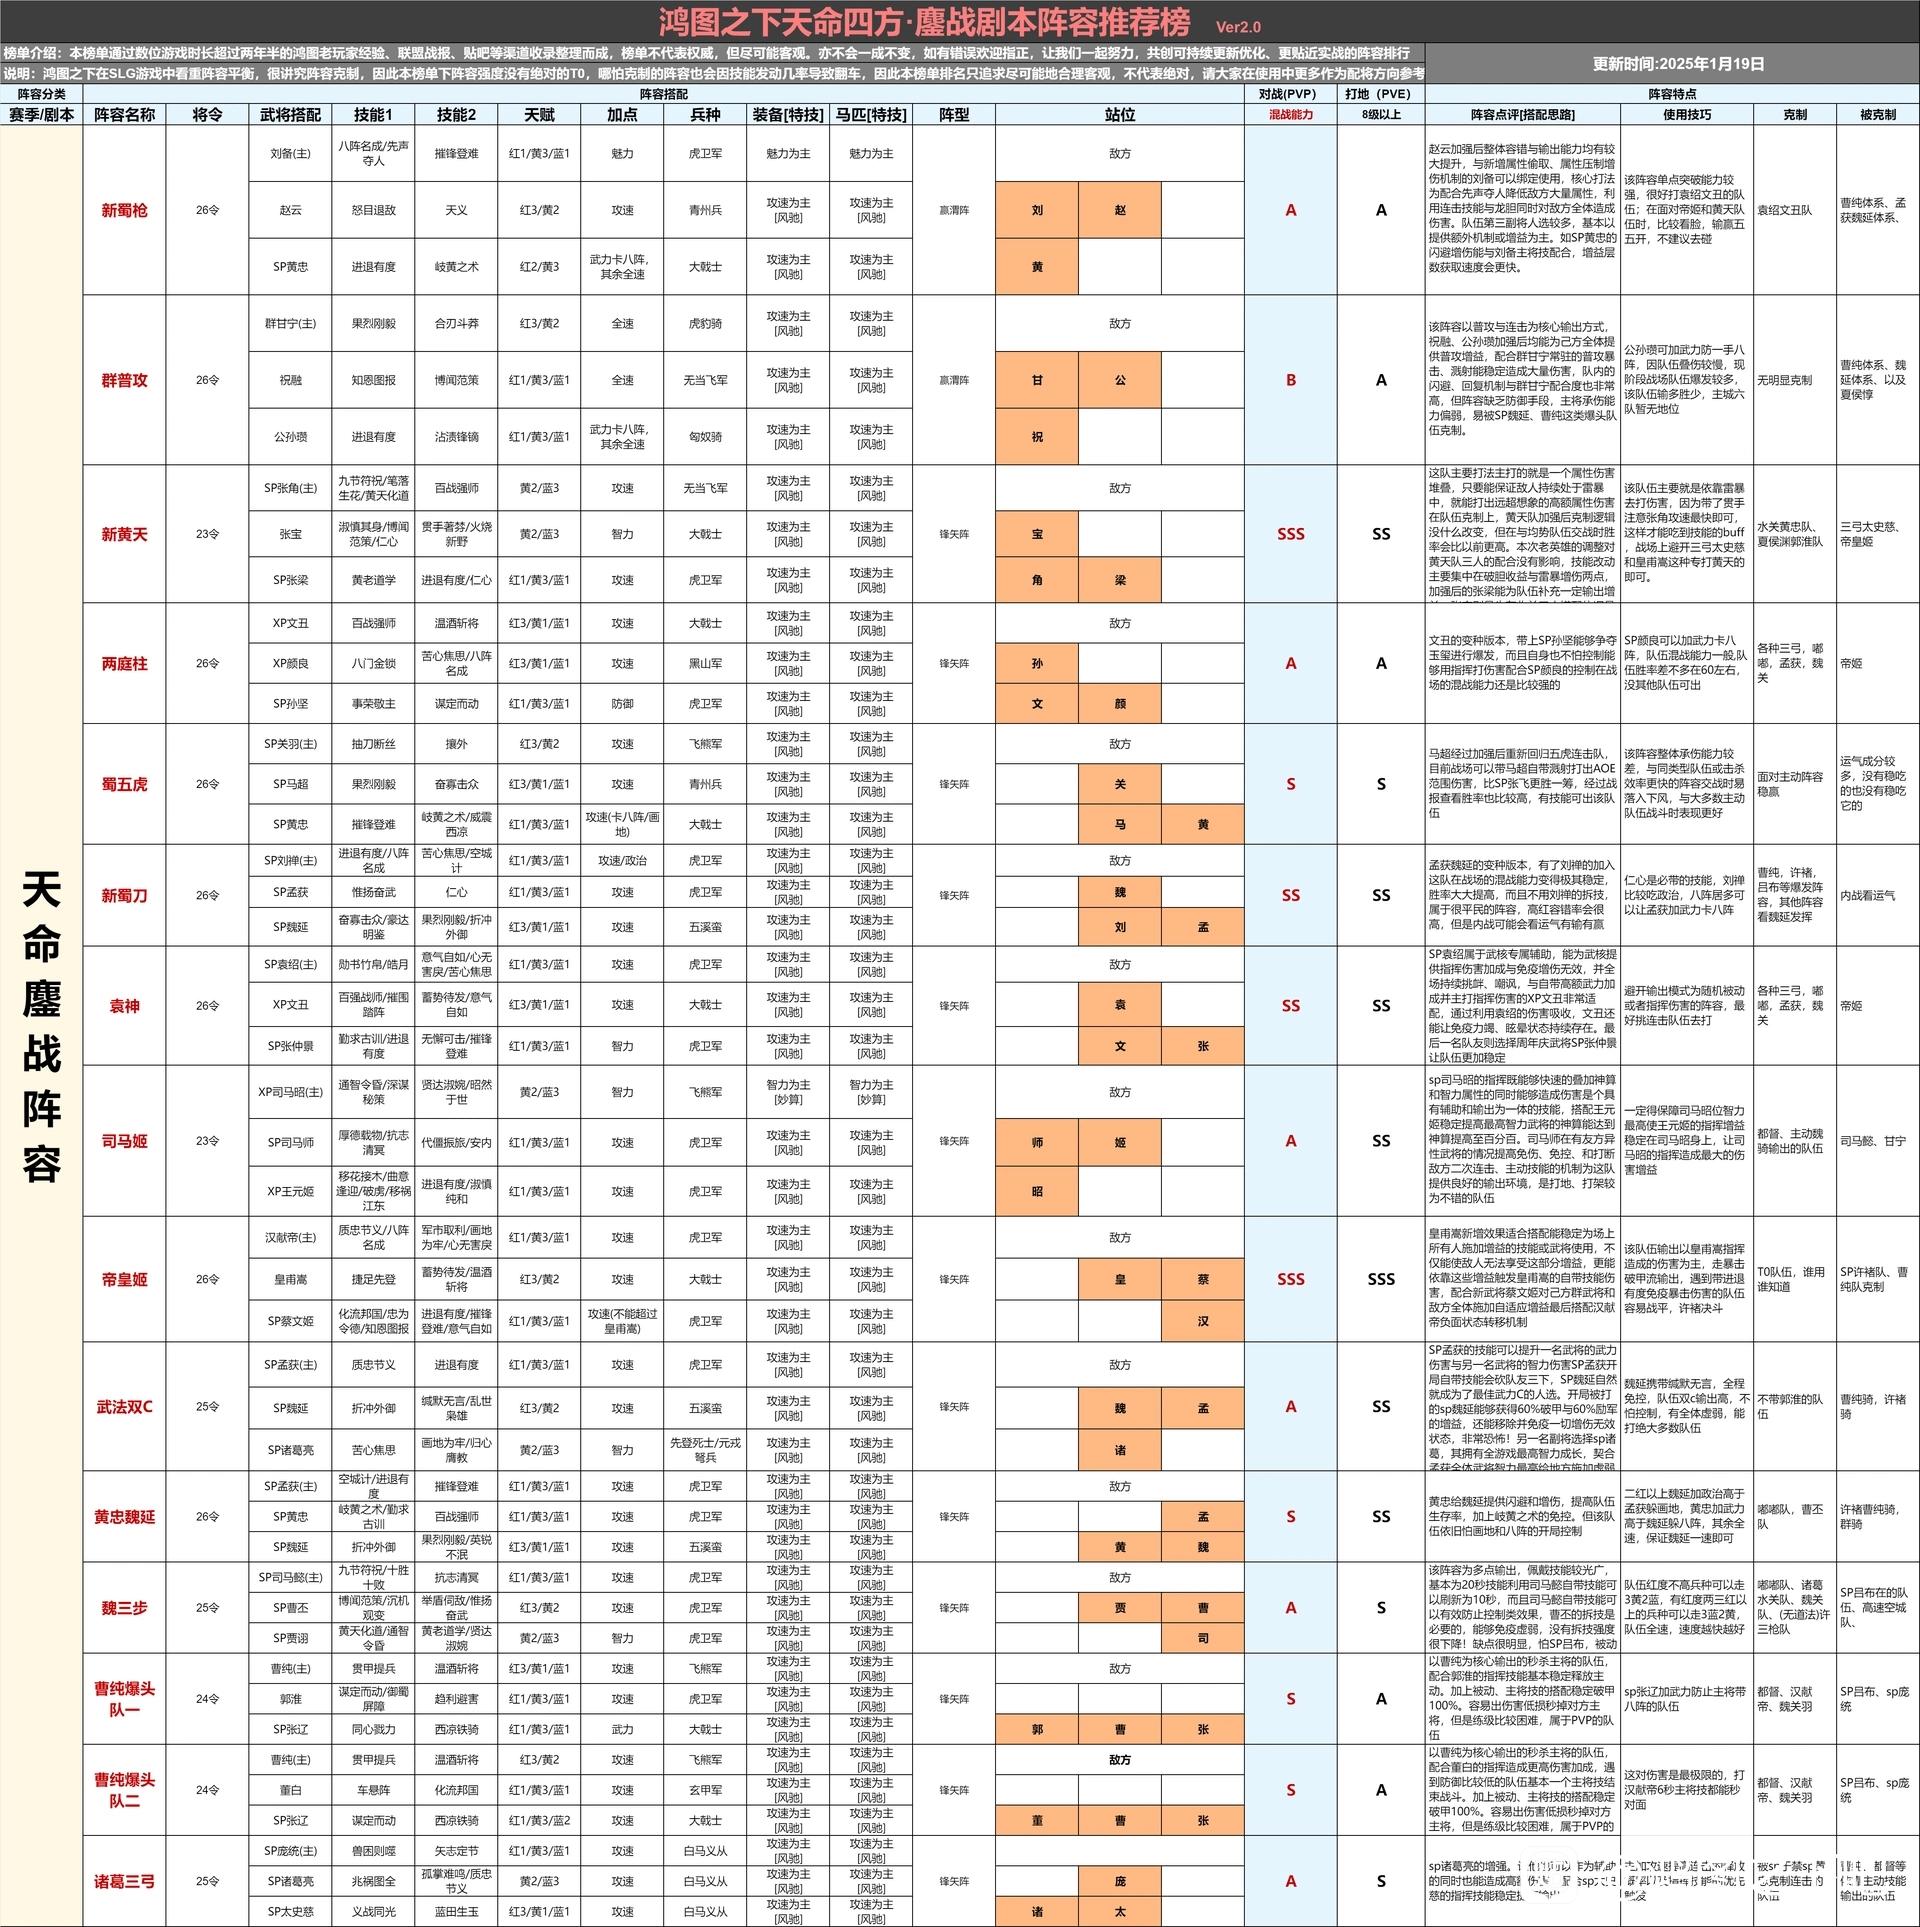1920x1927 pixels.
Task: Click the 被克制 column header
Action: tap(1878, 115)
